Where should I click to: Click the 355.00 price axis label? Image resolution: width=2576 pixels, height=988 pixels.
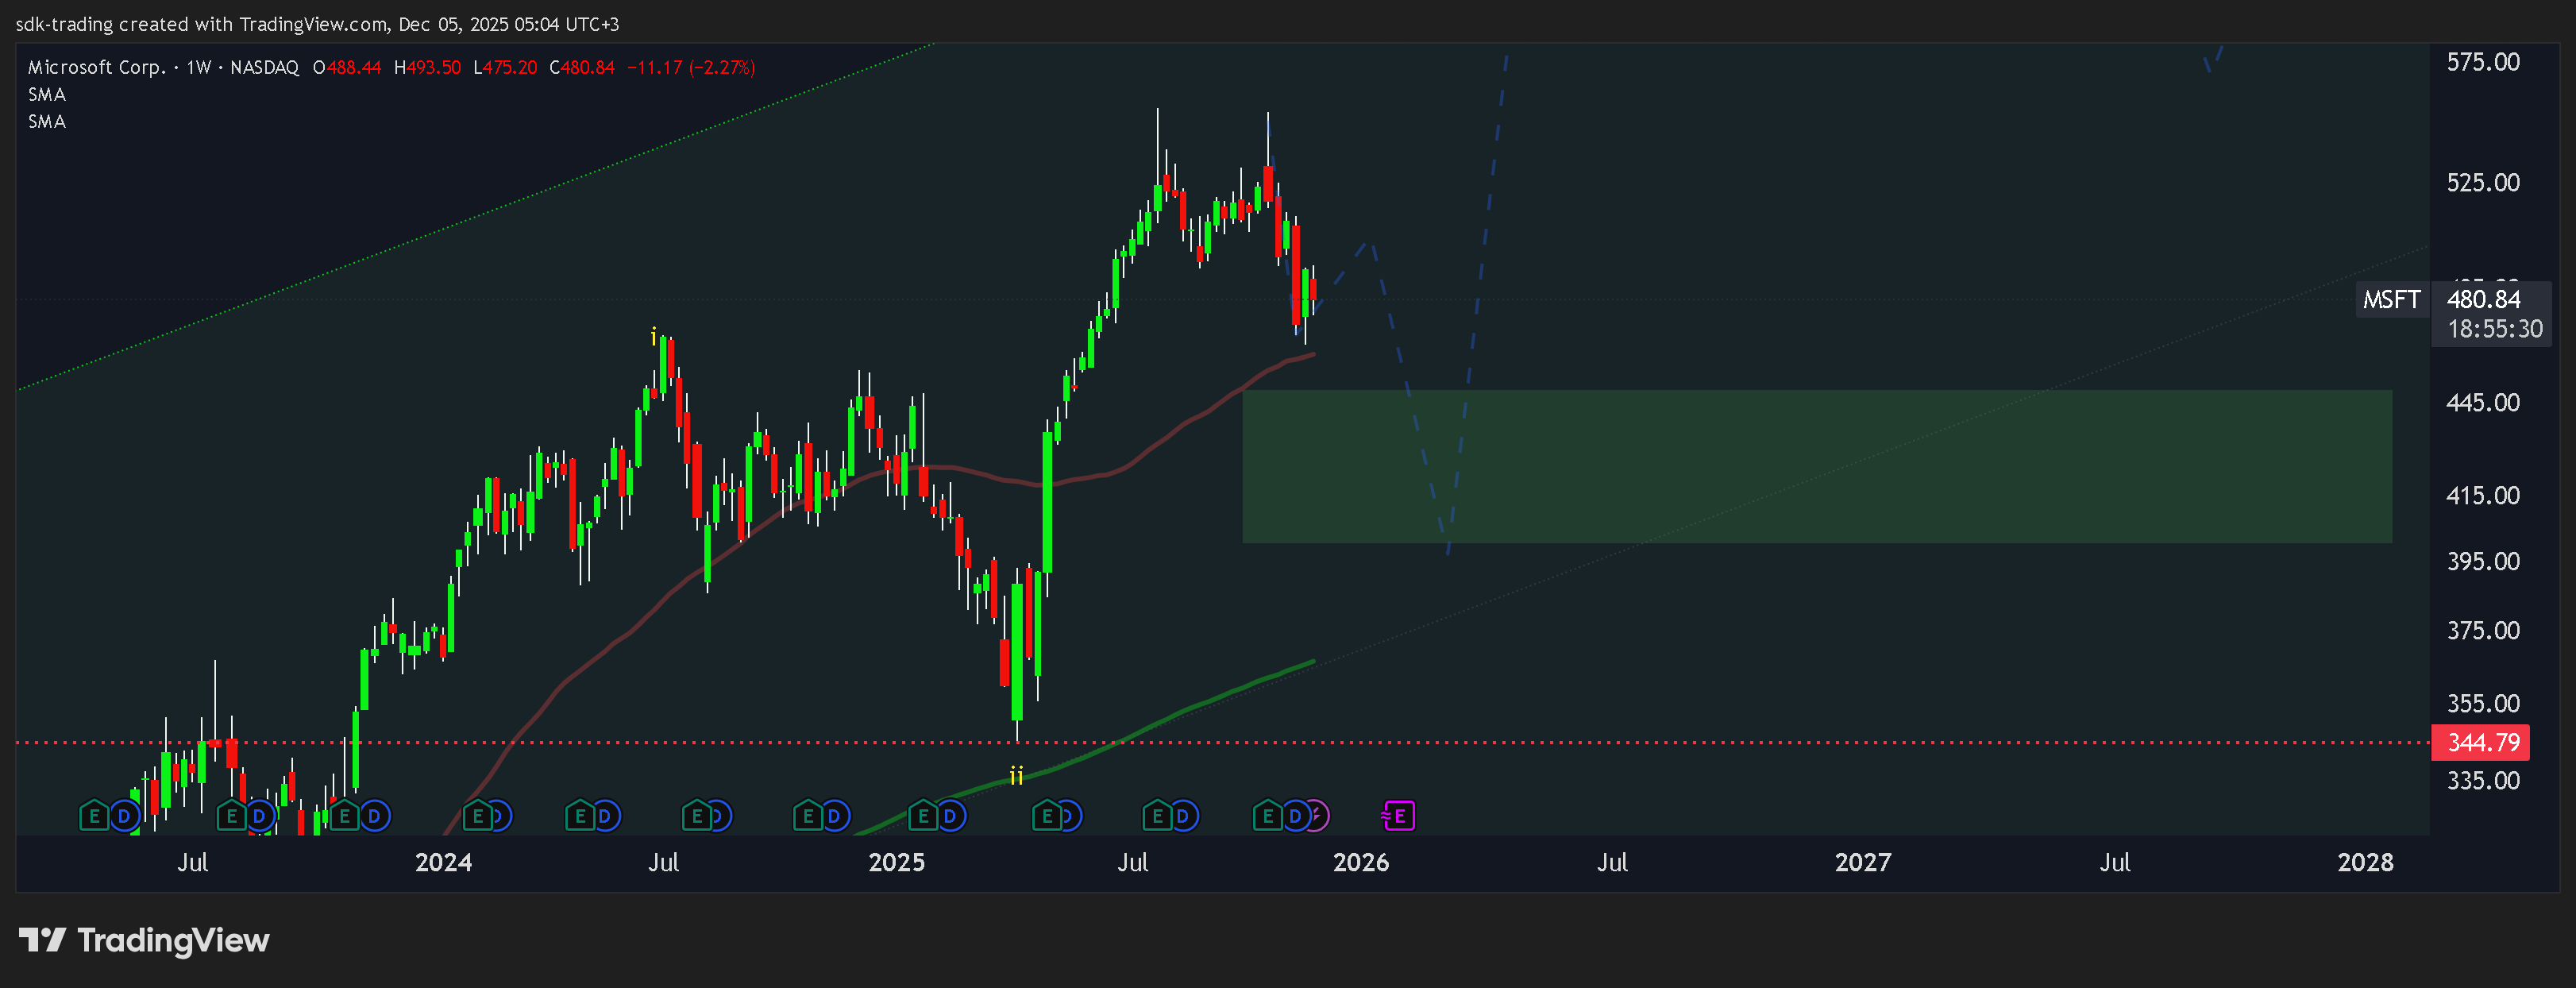click(2482, 703)
